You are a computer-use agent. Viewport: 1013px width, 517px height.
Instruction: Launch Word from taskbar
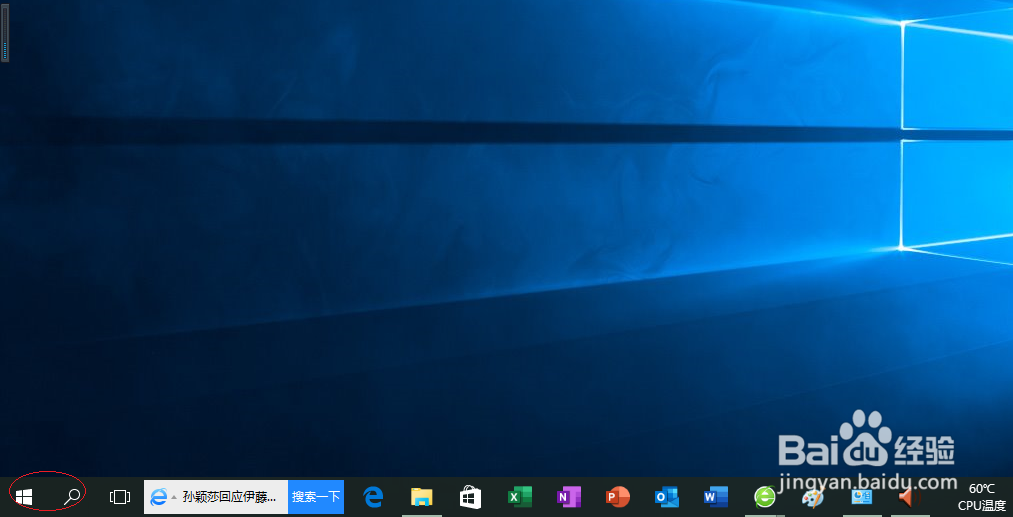(716, 497)
